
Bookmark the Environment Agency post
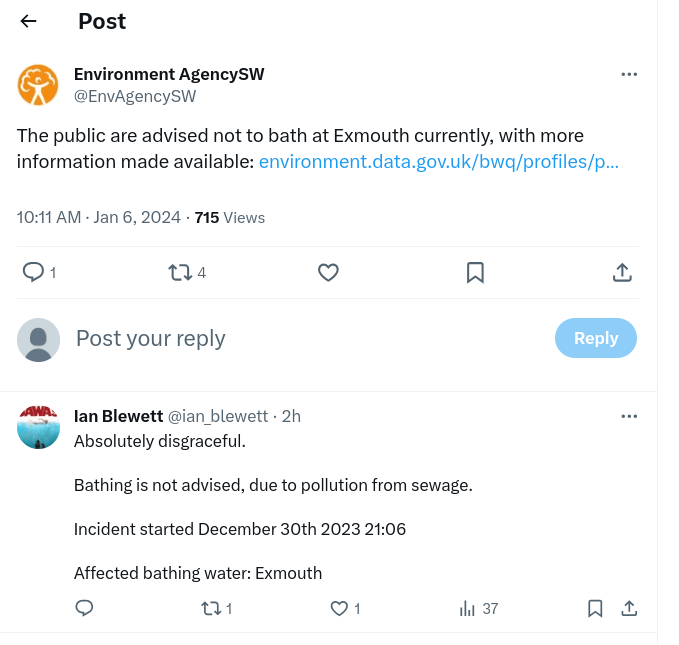pyautogui.click(x=476, y=272)
